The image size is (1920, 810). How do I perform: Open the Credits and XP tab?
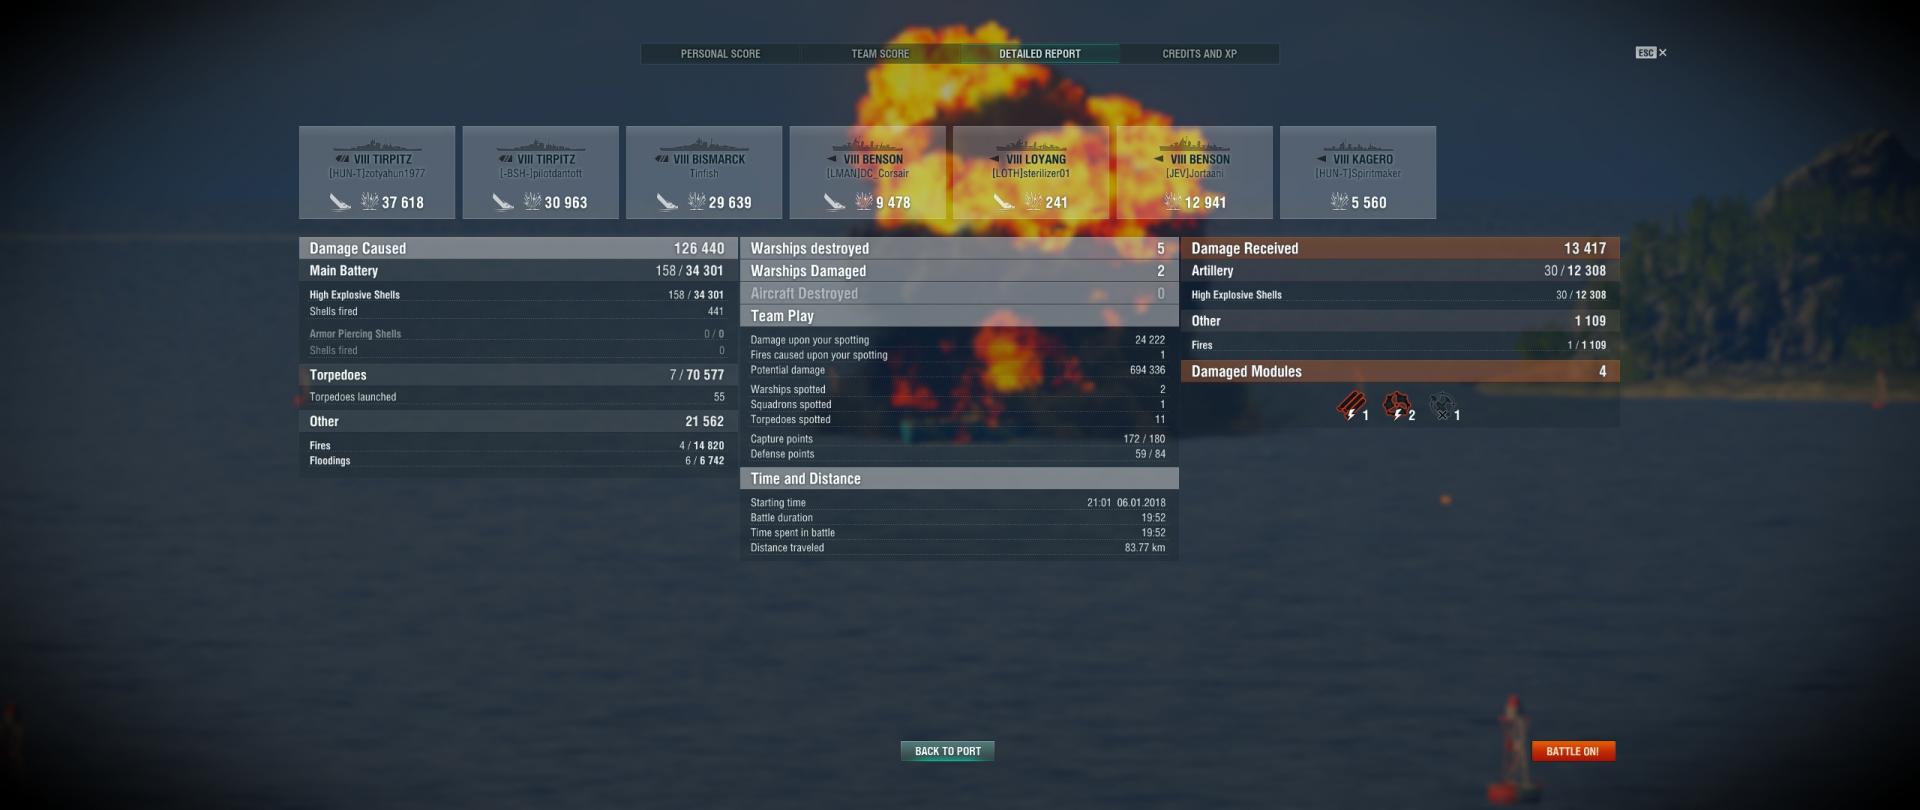[1199, 54]
